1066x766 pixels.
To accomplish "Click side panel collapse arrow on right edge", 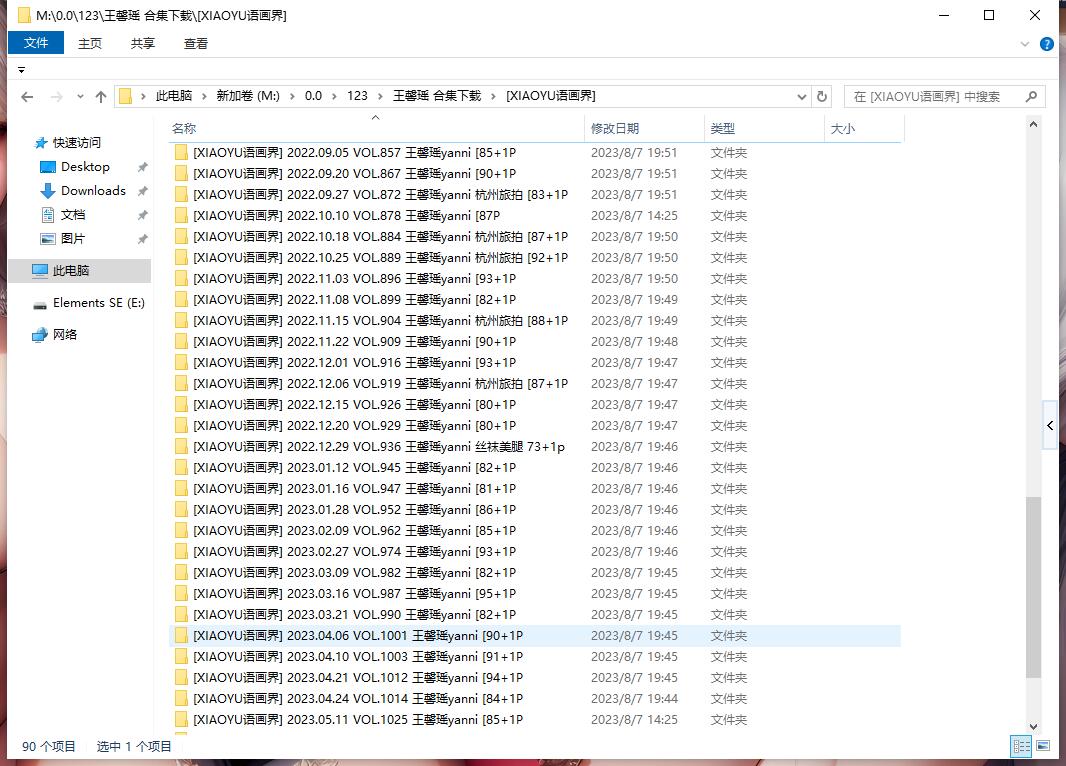I will click(1050, 425).
